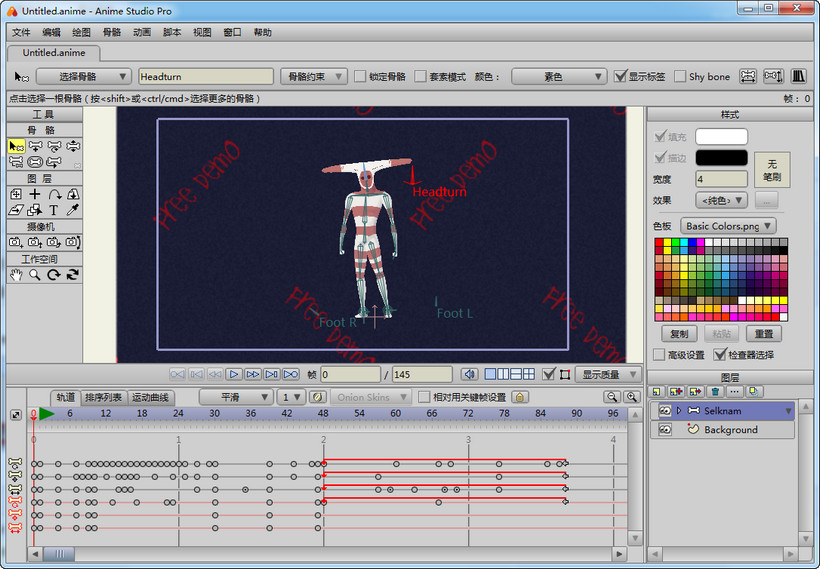The image size is (820, 569).
Task: Click the audio mute speaker icon
Action: pyautogui.click(x=469, y=374)
